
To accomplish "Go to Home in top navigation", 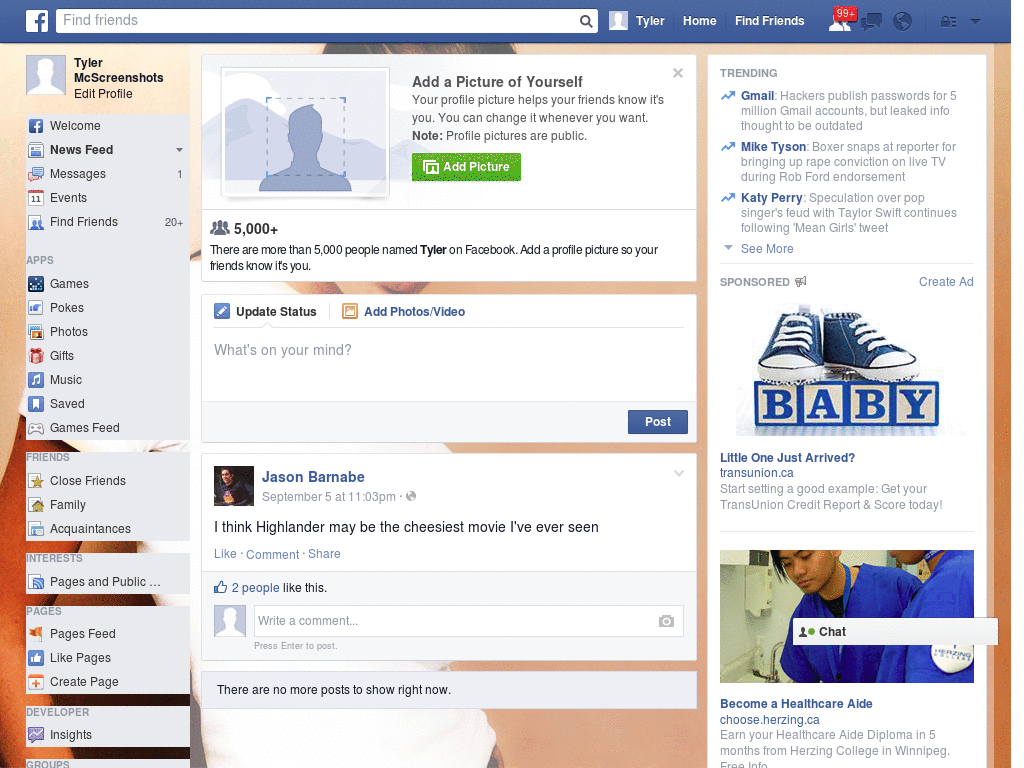I will [699, 21].
